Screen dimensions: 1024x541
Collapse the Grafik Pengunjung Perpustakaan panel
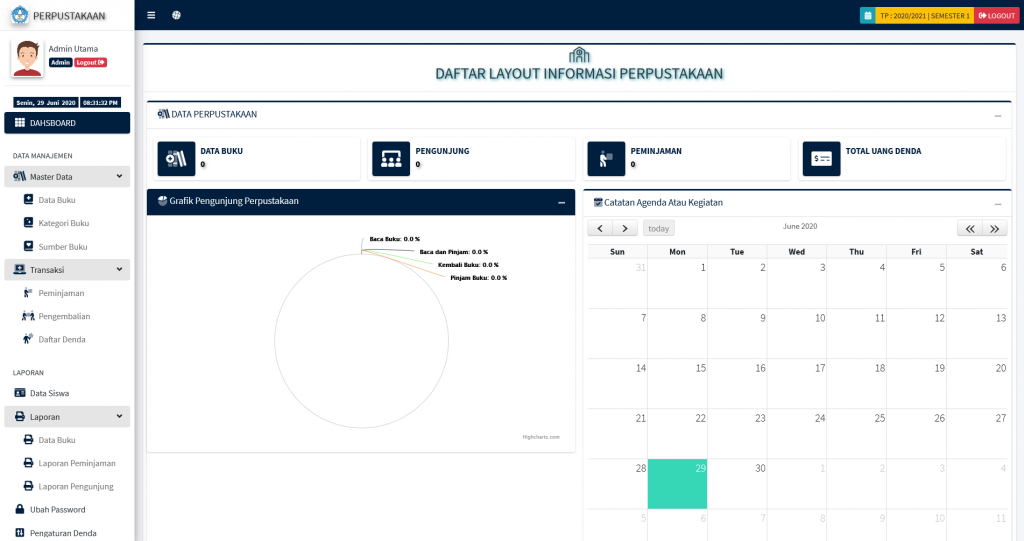click(x=562, y=203)
